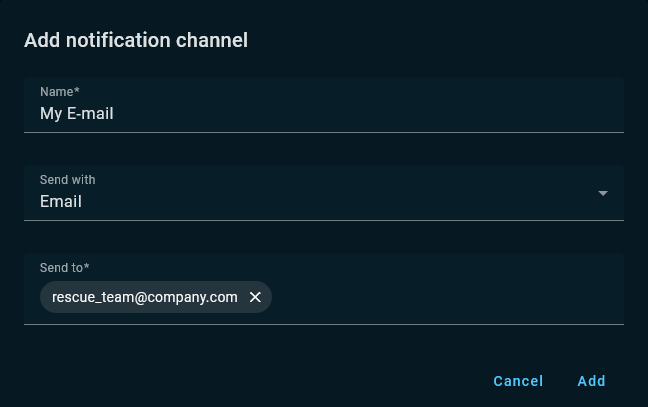The width and height of the screenshot is (648, 407).
Task: Click the empty area of Send to field
Action: (x=446, y=297)
